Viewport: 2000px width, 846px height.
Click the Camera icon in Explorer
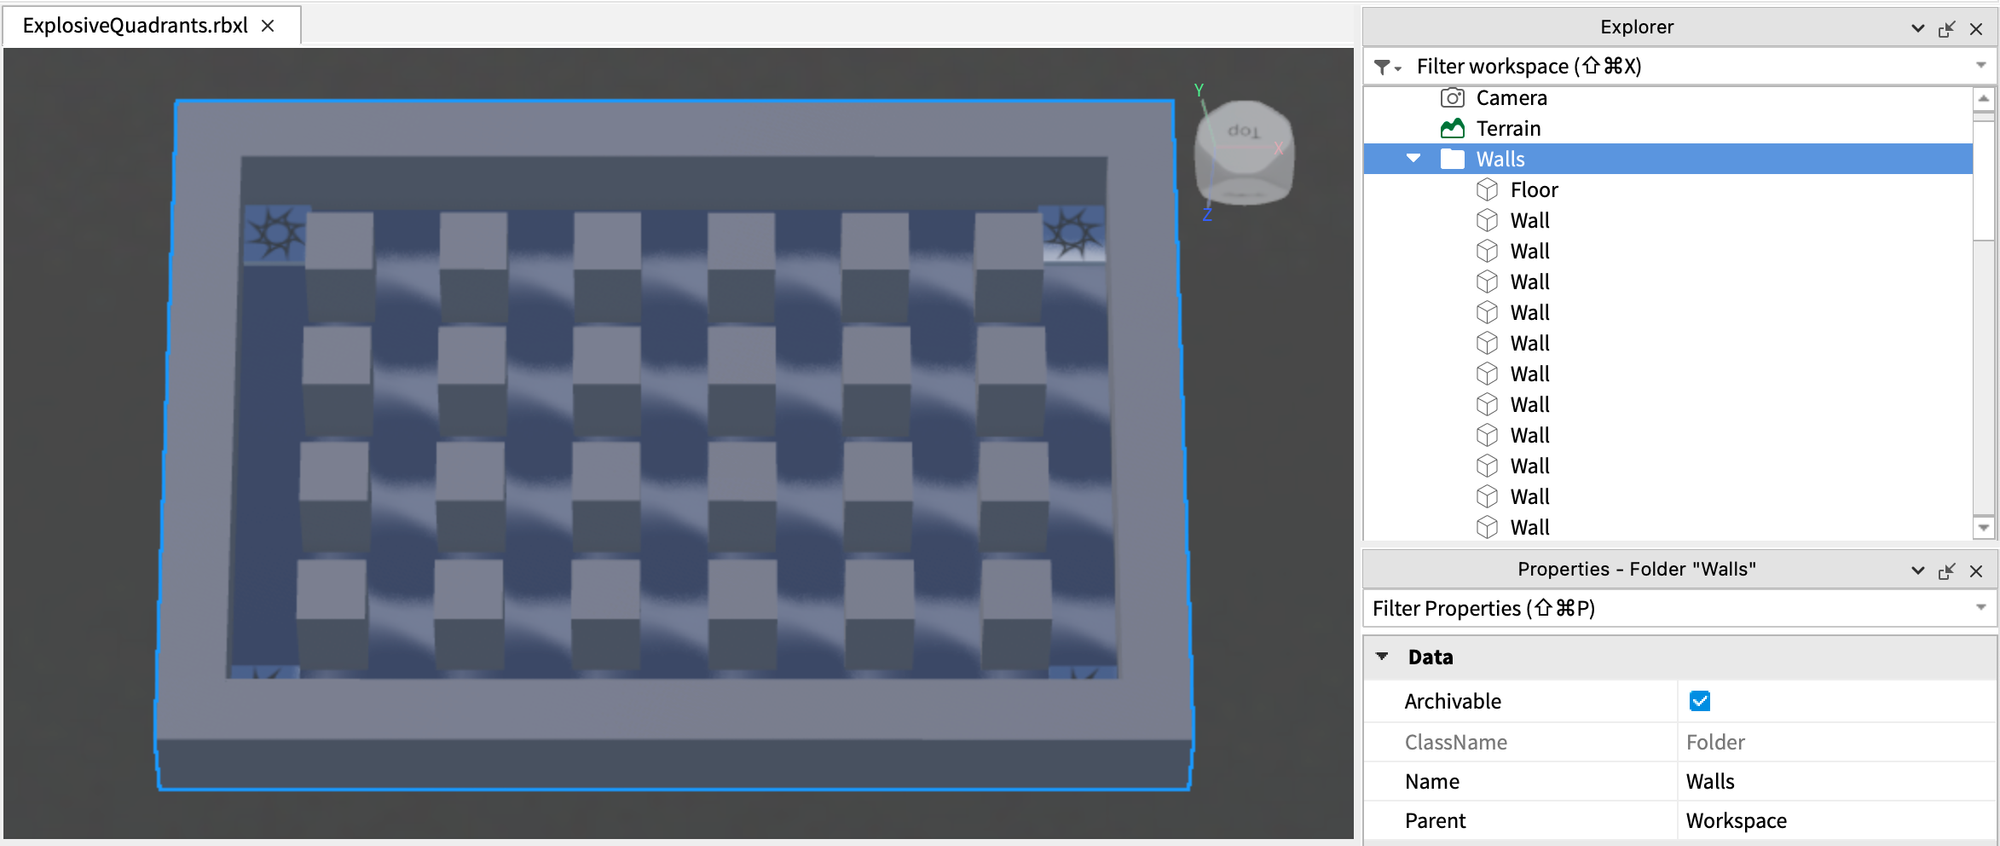click(1452, 98)
